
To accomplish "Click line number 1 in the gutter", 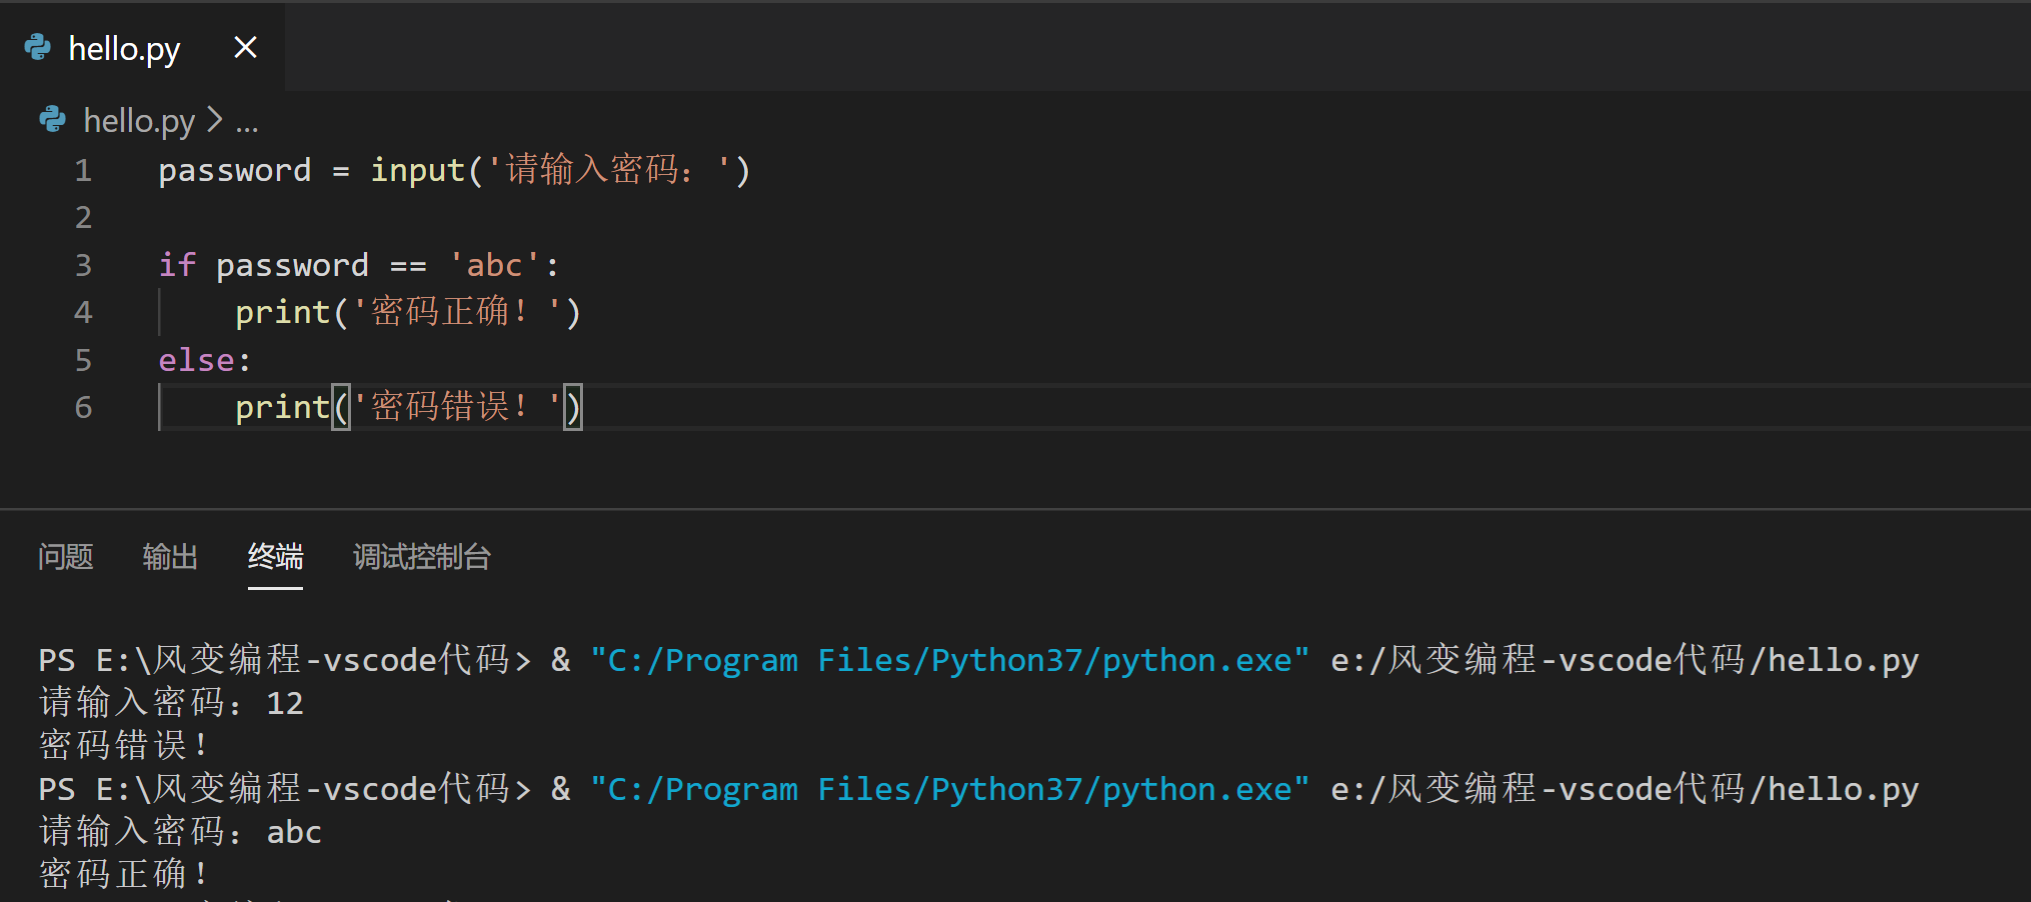I will (x=84, y=171).
